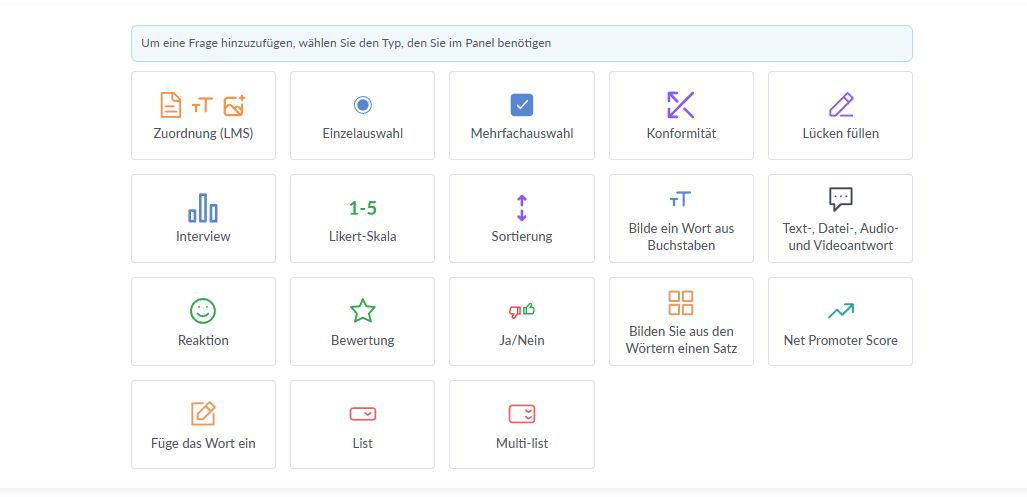Add Bilde ein Wort aus Buchstaben question
This screenshot has width=1027, height=497.
pos(681,218)
